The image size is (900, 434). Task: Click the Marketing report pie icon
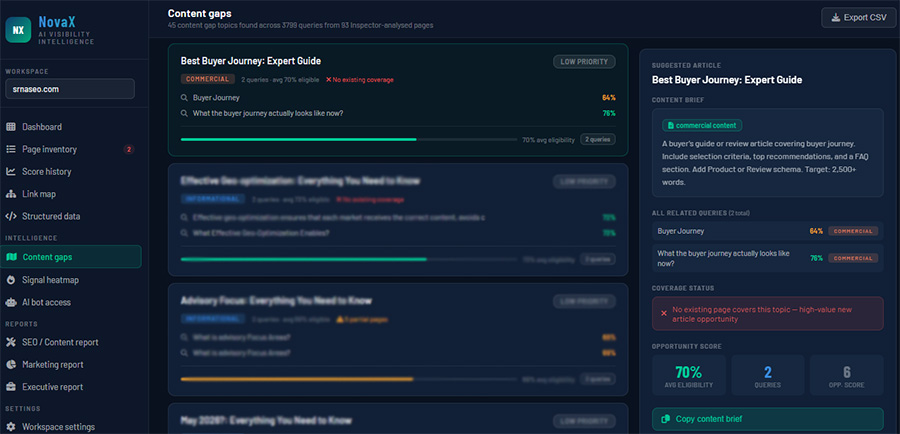coord(11,365)
